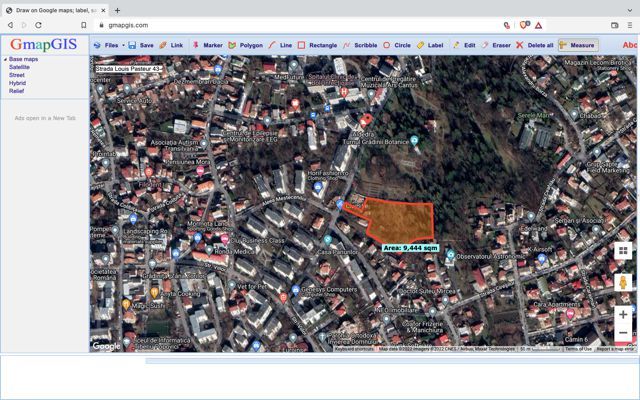Click the bookmark icon beside address bar
This screenshot has height=400, width=640.
tap(84, 25)
